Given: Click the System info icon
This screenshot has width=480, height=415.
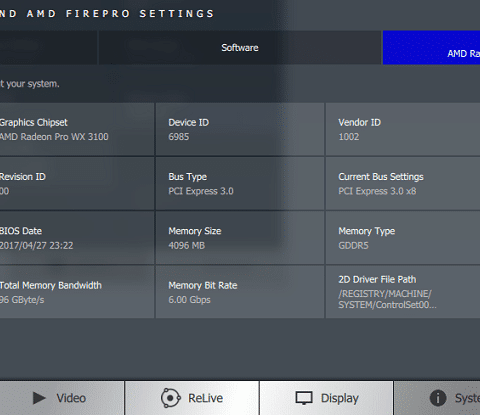Looking at the screenshot, I should coord(438,398).
